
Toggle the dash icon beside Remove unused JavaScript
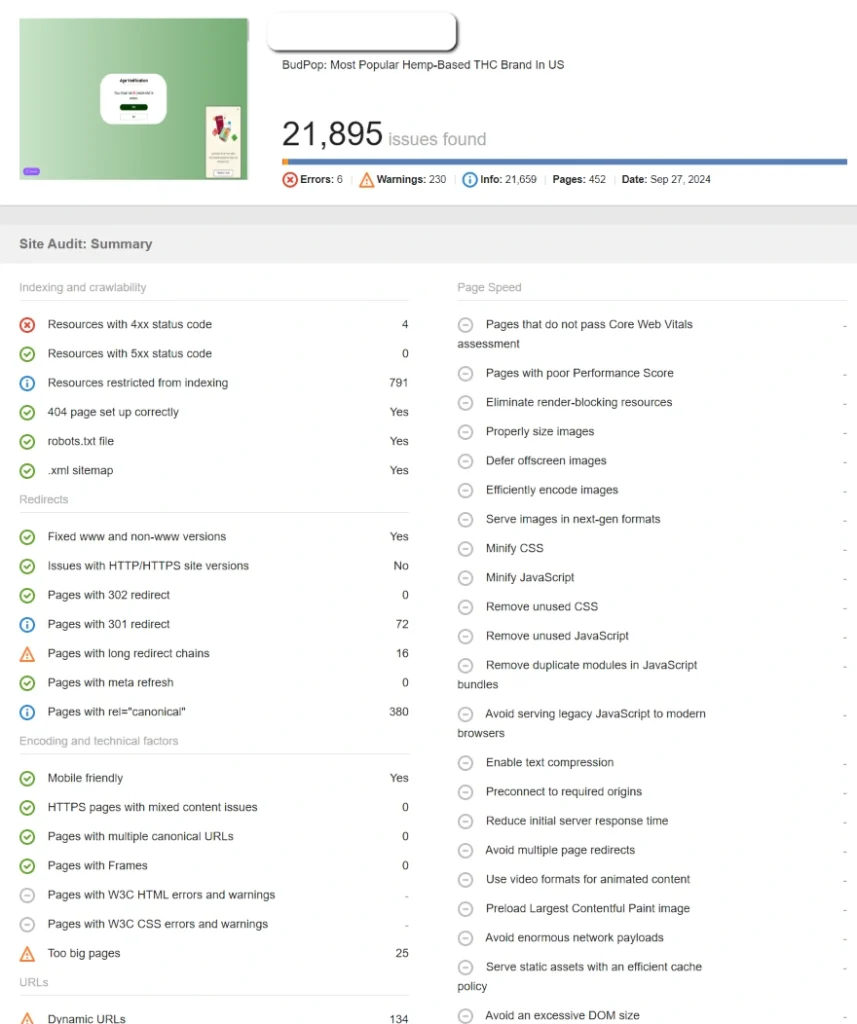[x=464, y=636]
